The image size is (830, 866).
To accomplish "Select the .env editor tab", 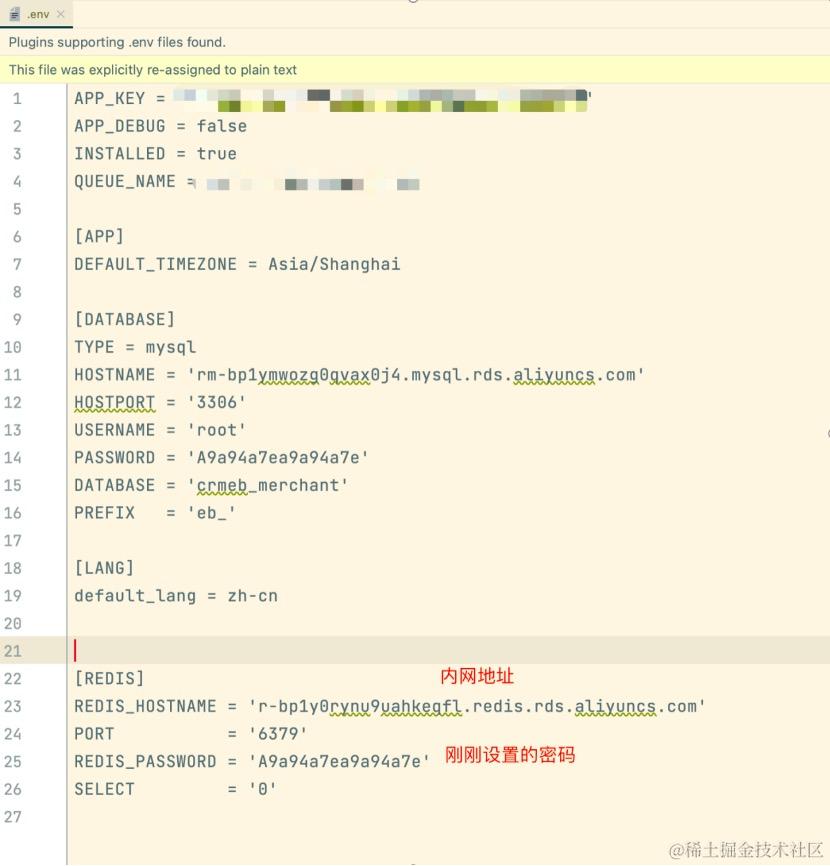I will click(x=38, y=14).
